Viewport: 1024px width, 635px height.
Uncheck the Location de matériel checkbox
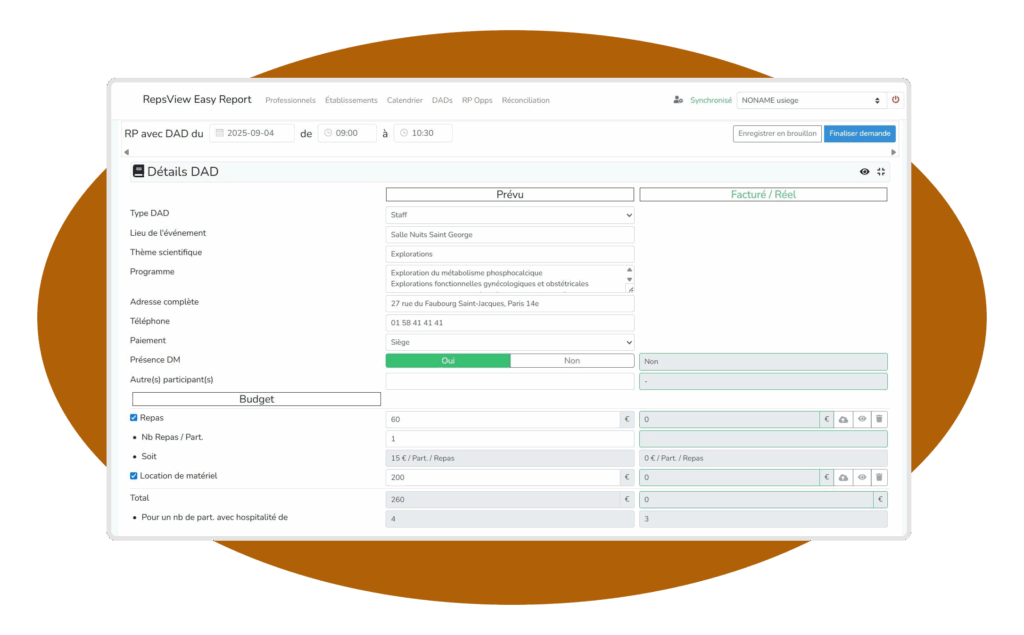pyautogui.click(x=135, y=476)
